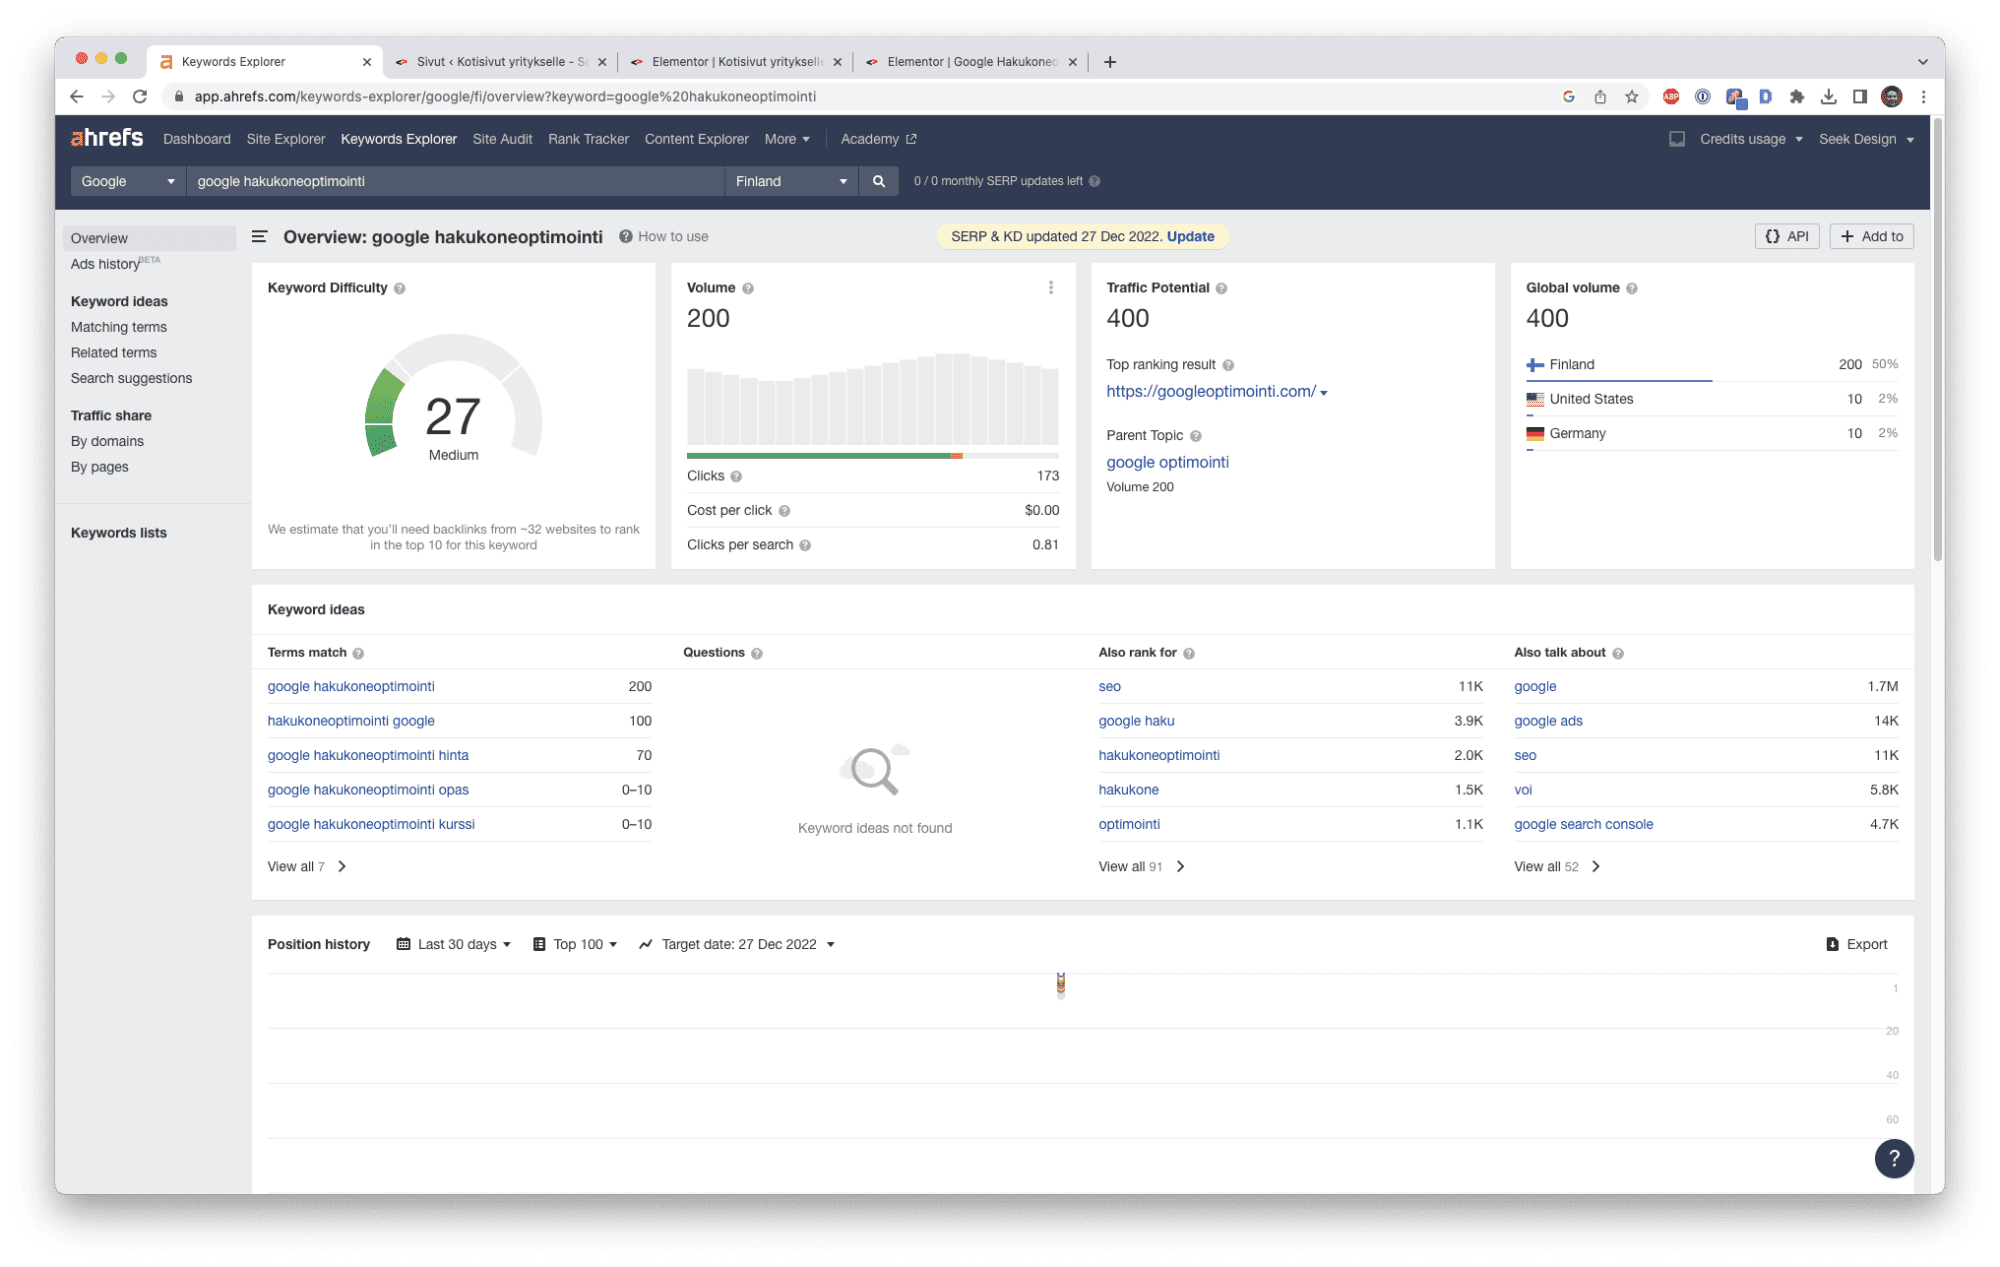Image resolution: width=2000 pixels, height=1267 pixels.
Task: Open the Volume card three-dot menu
Action: tap(1050, 288)
